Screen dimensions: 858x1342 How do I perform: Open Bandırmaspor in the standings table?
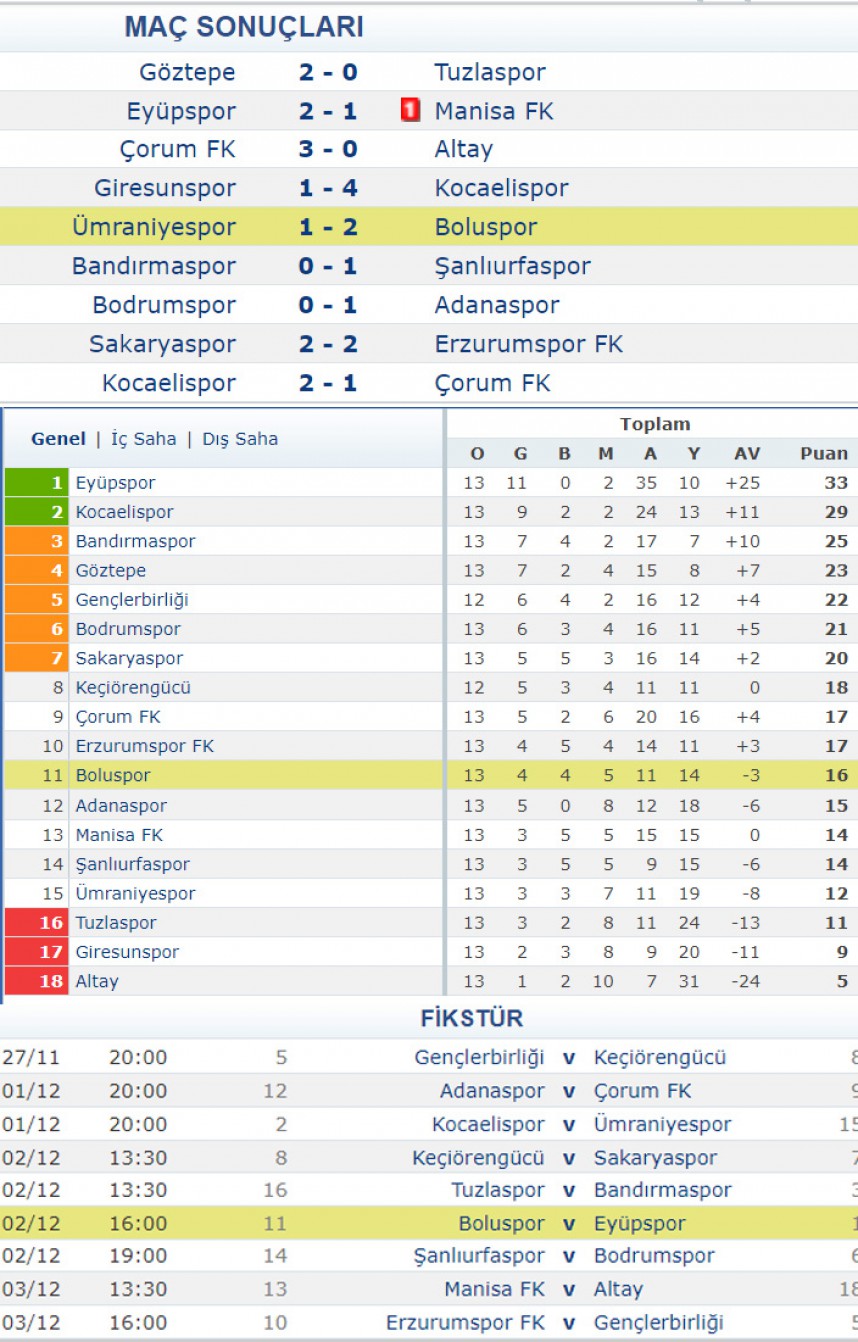point(135,541)
